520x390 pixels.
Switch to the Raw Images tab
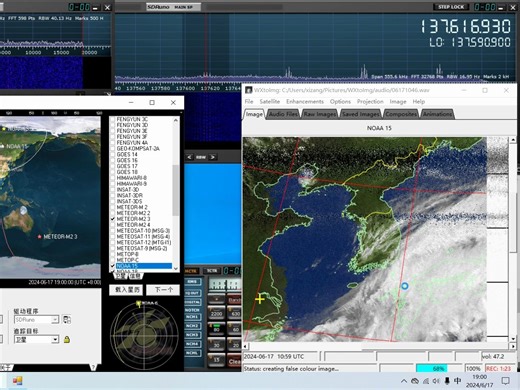320,114
